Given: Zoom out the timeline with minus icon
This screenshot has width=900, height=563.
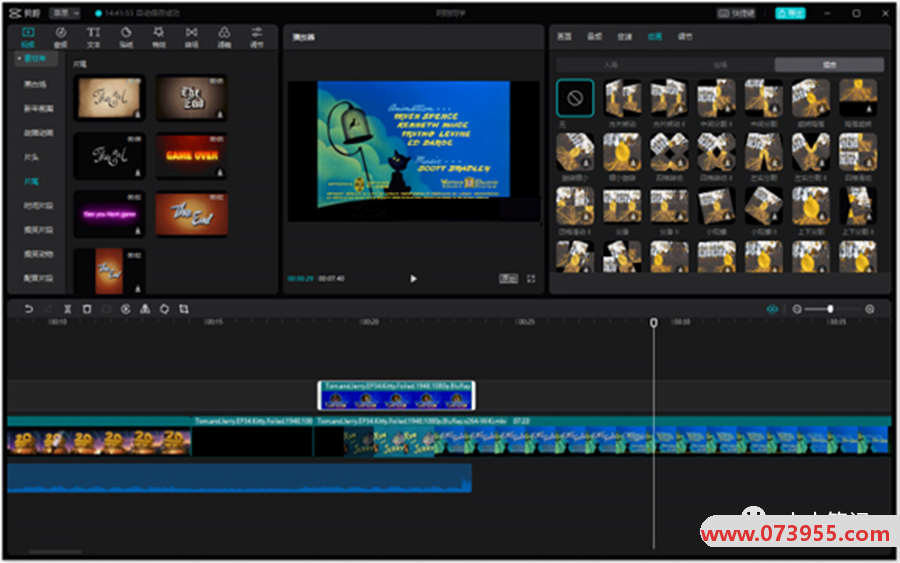Looking at the screenshot, I should pos(797,309).
